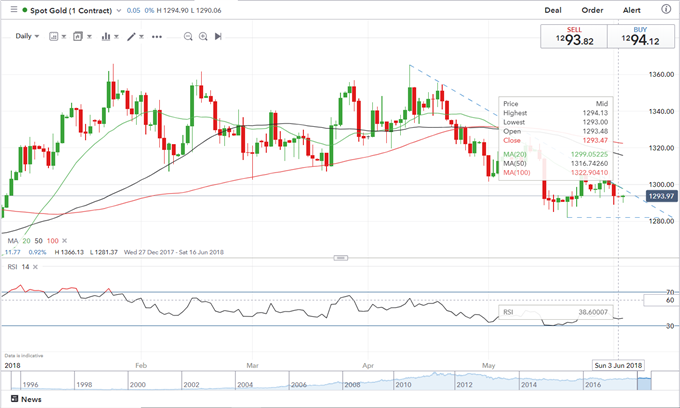Remove the RSI 14 indicator with its X
680x408 pixels.
[35, 267]
